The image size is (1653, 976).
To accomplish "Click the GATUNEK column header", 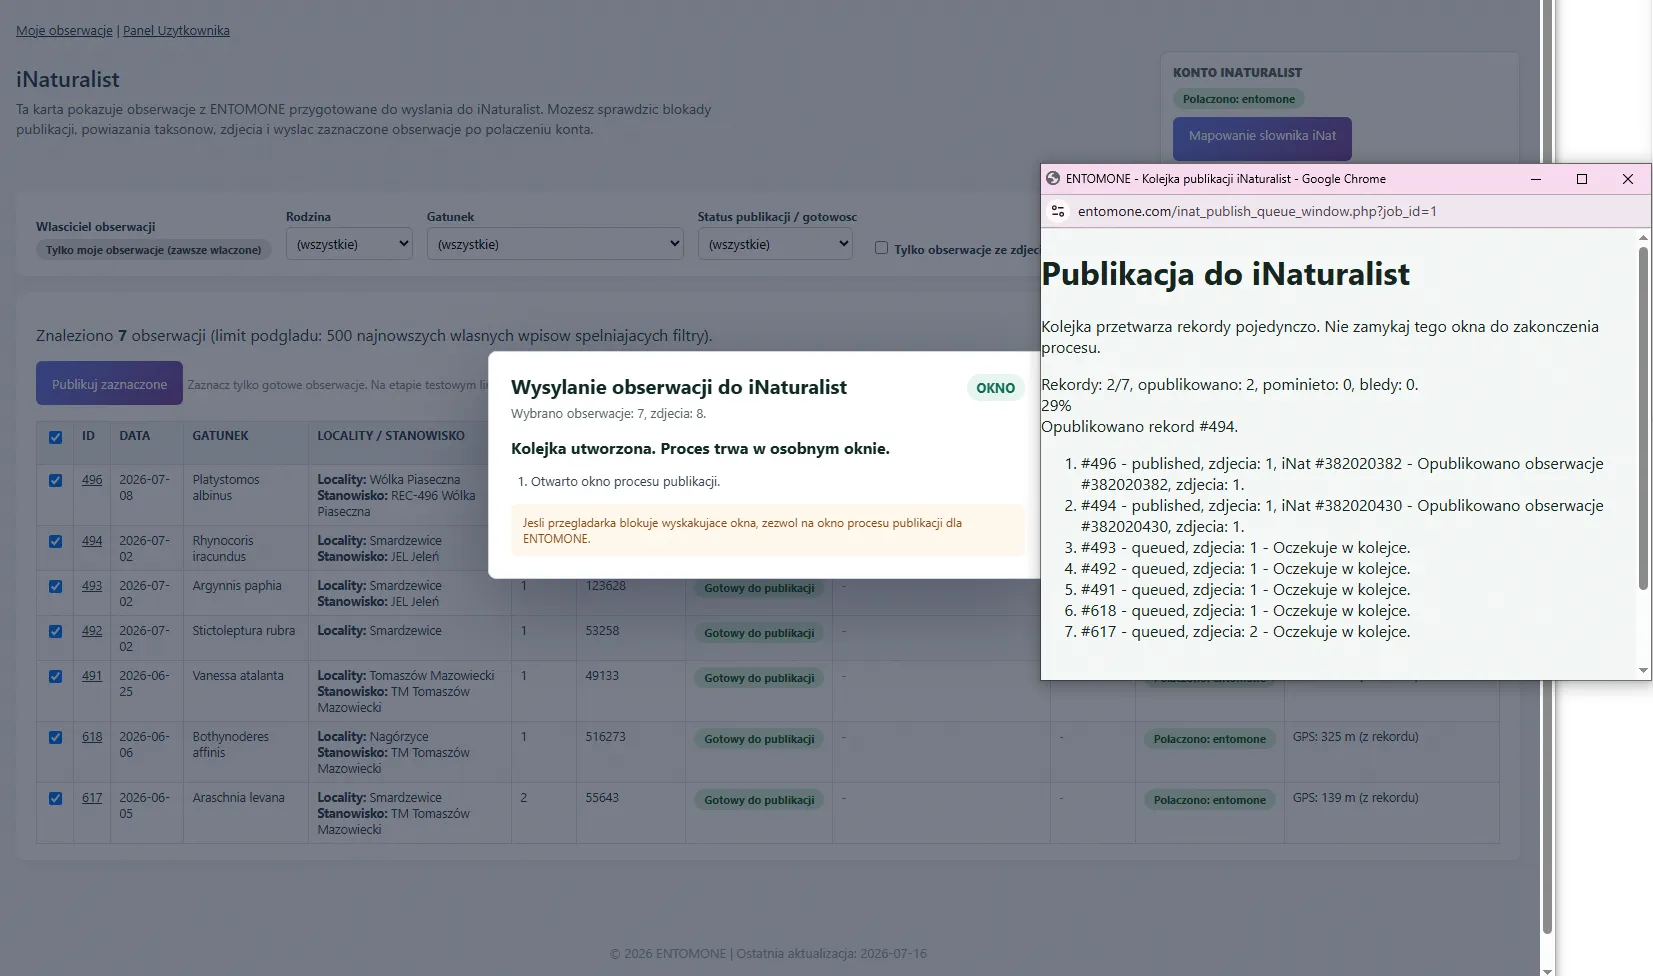I will (x=221, y=436).
